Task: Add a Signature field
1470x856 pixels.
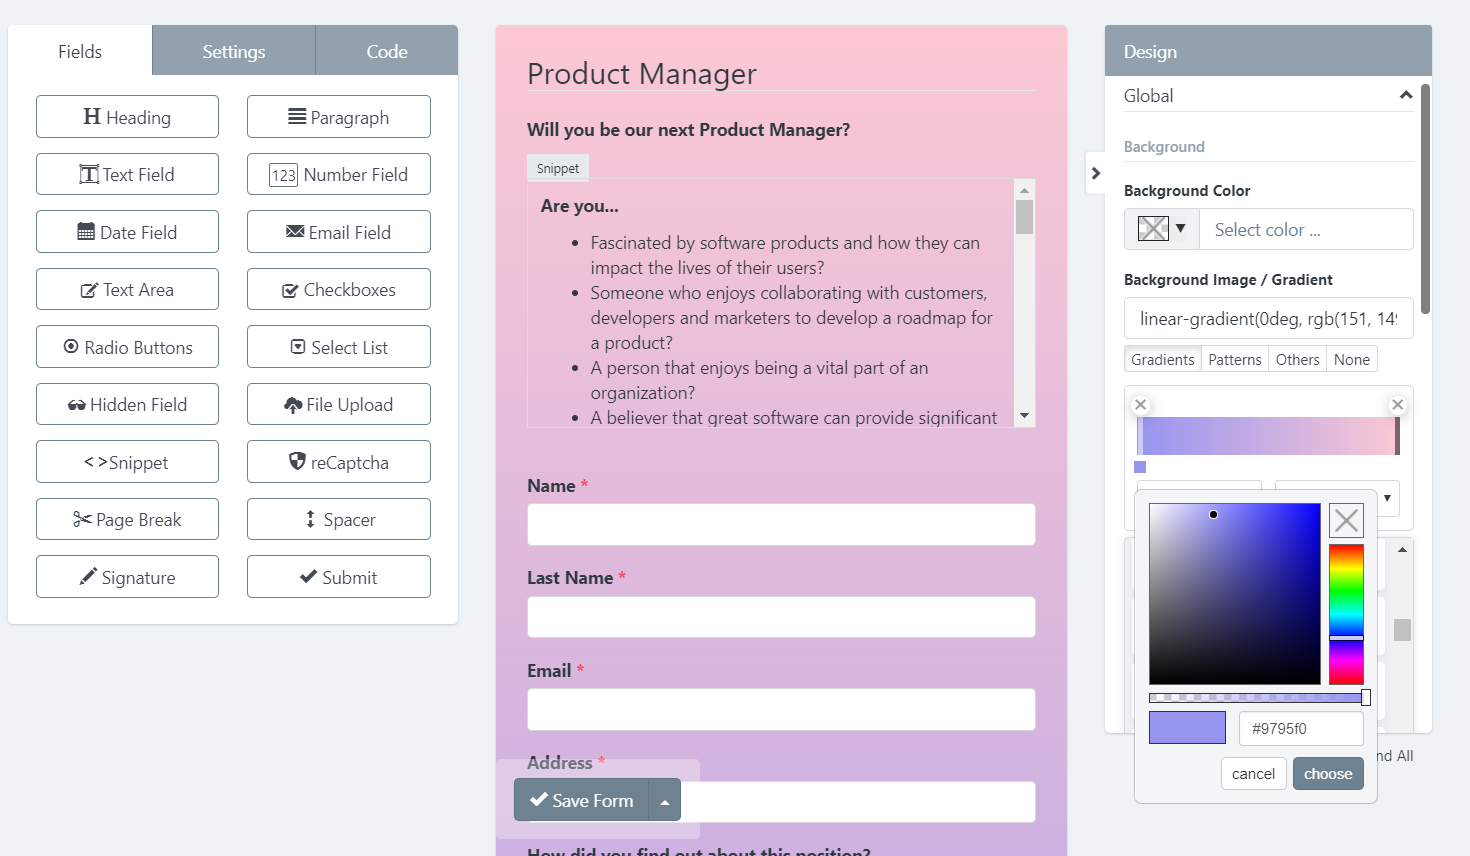Action: click(x=127, y=577)
